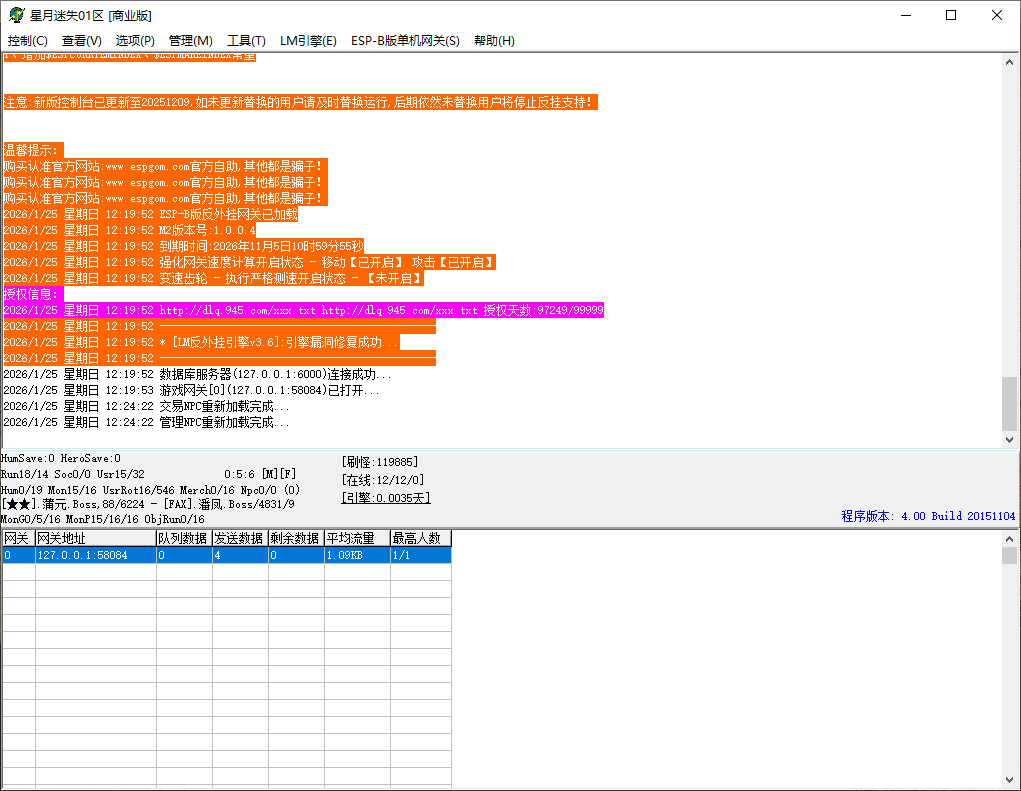Click the [引擎:0.0035天] status label
1021x791 pixels.
pyautogui.click(x=386, y=498)
